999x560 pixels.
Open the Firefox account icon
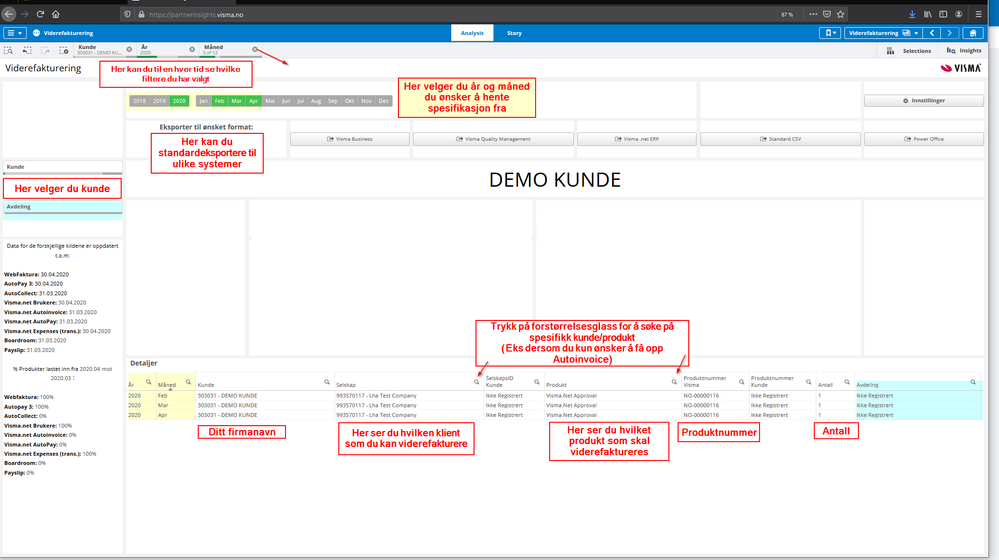click(x=959, y=14)
